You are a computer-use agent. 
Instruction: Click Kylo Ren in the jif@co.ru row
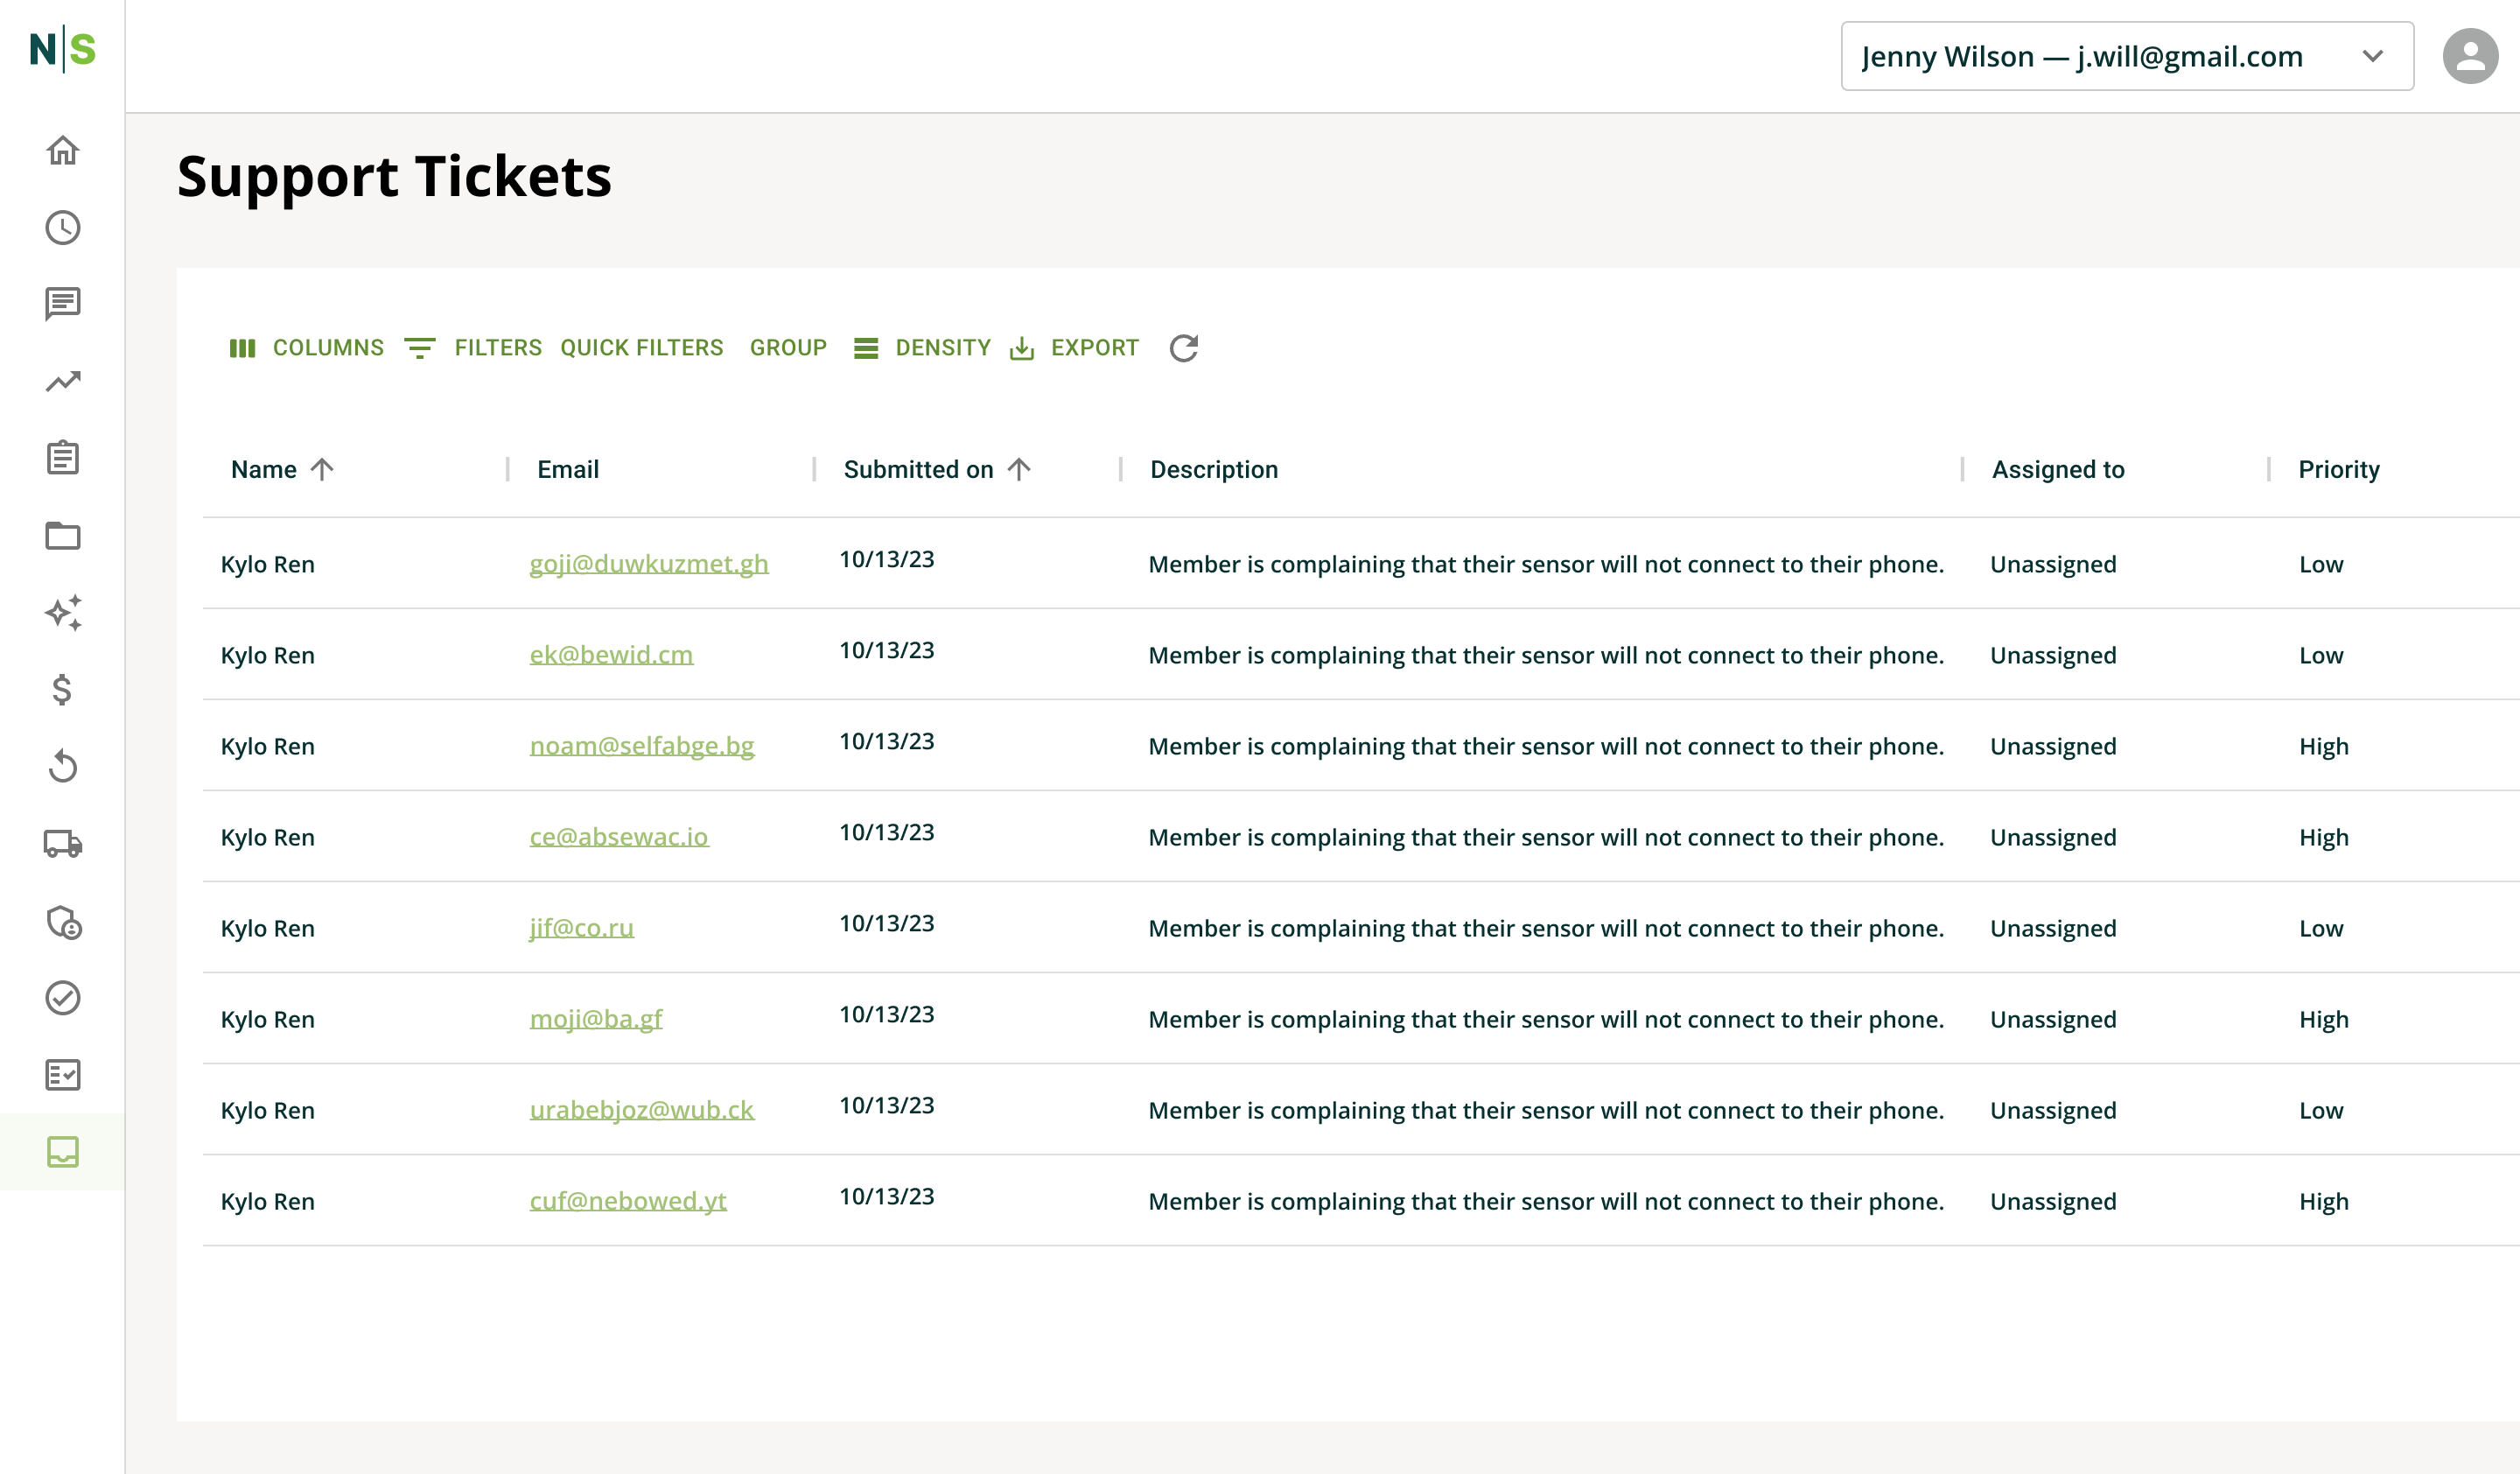click(267, 928)
